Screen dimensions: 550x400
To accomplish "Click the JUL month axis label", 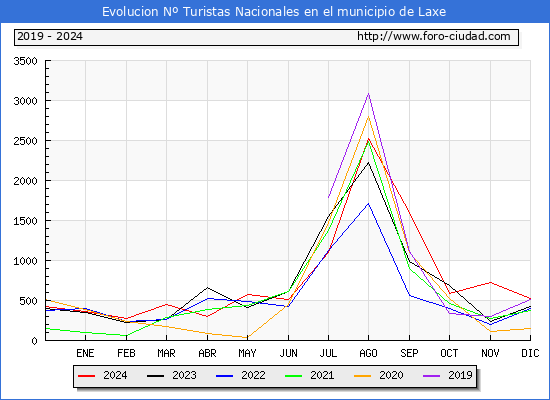I will point(328,353).
